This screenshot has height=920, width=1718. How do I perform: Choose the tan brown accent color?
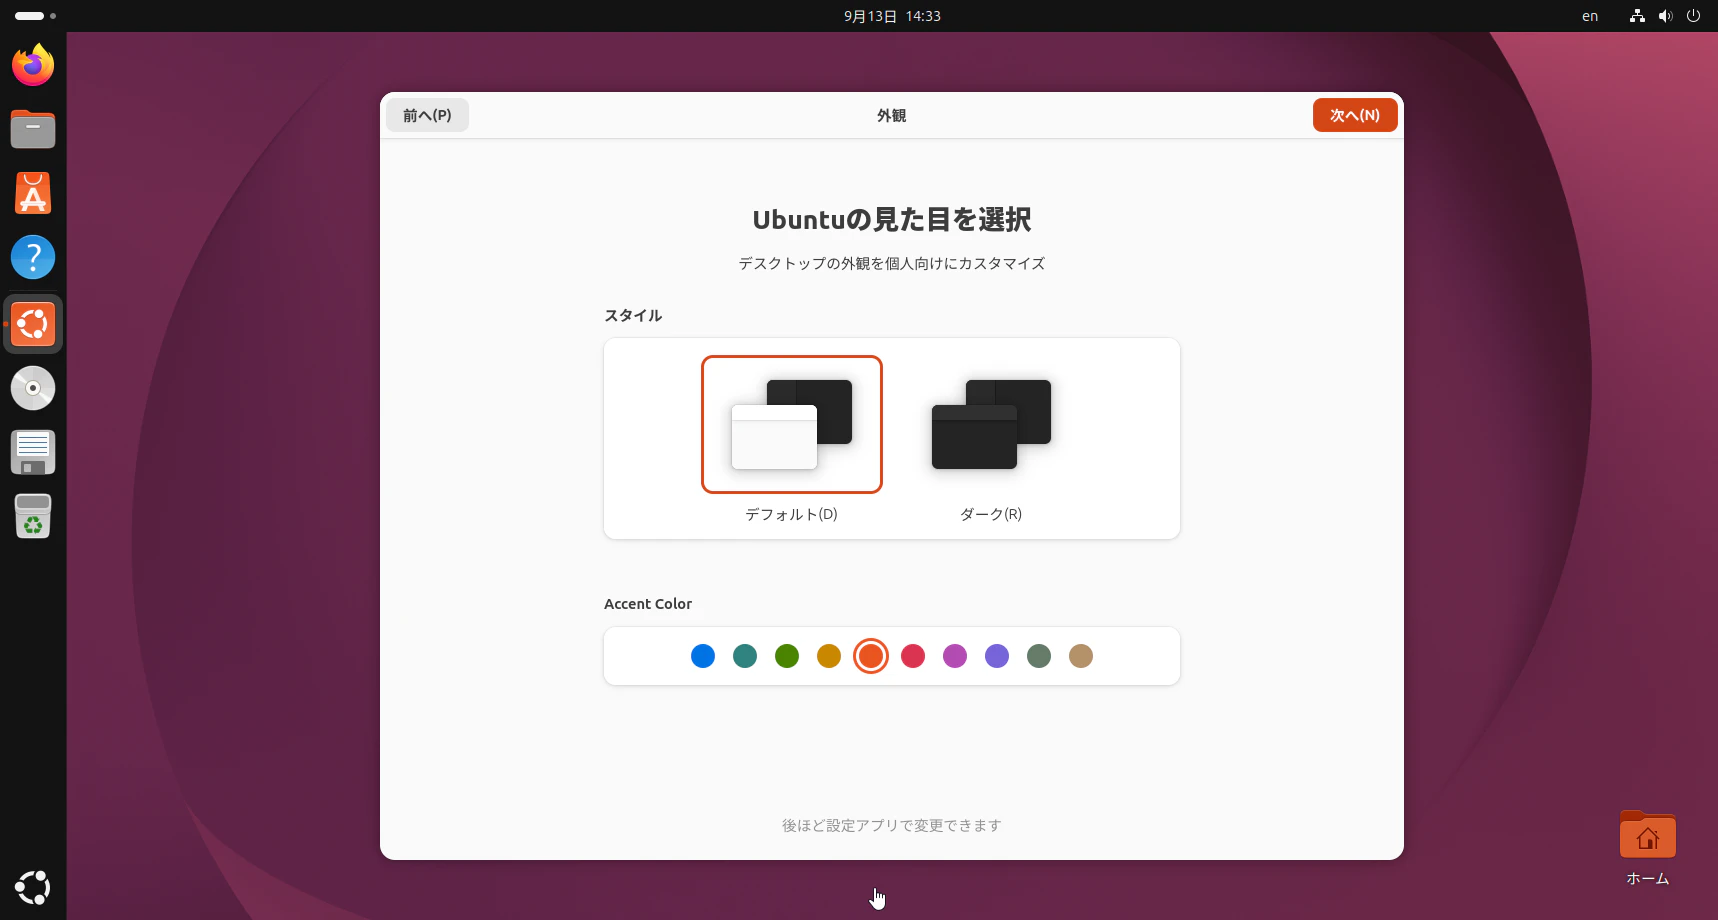pos(1081,656)
